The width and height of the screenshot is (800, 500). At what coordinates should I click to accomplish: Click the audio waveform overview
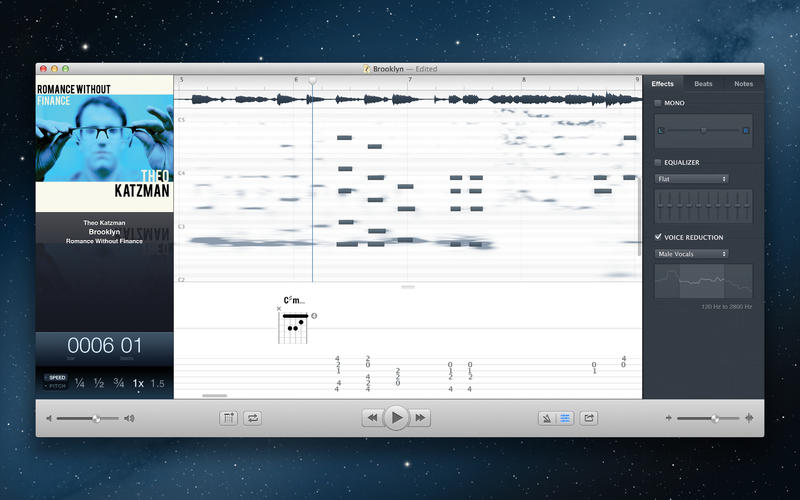[x=408, y=99]
